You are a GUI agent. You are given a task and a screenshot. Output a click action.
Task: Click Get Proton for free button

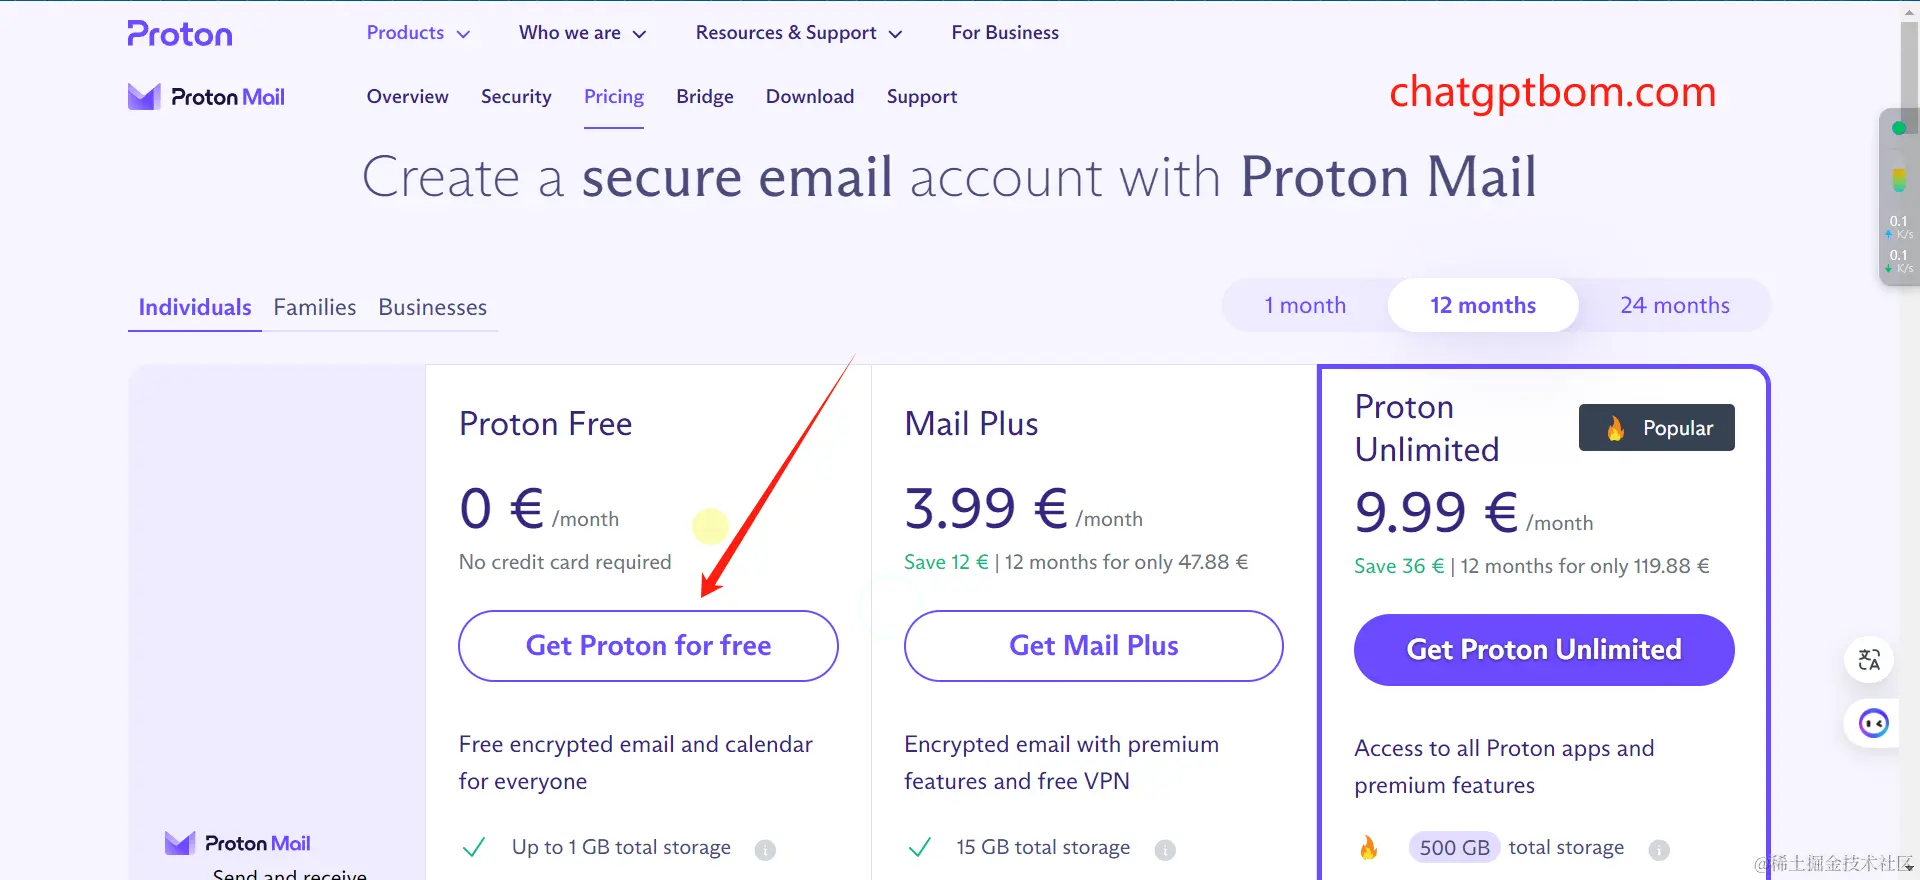point(648,646)
